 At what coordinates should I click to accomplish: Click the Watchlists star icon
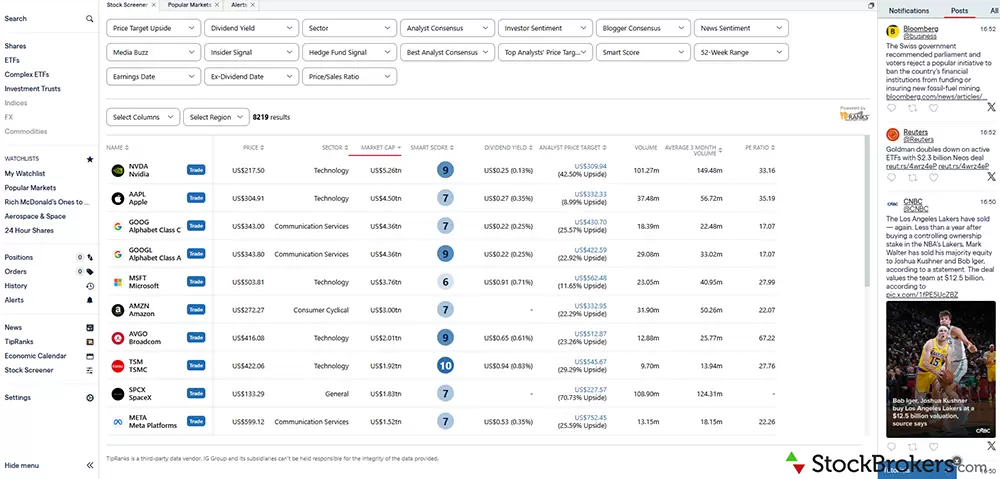click(x=90, y=159)
